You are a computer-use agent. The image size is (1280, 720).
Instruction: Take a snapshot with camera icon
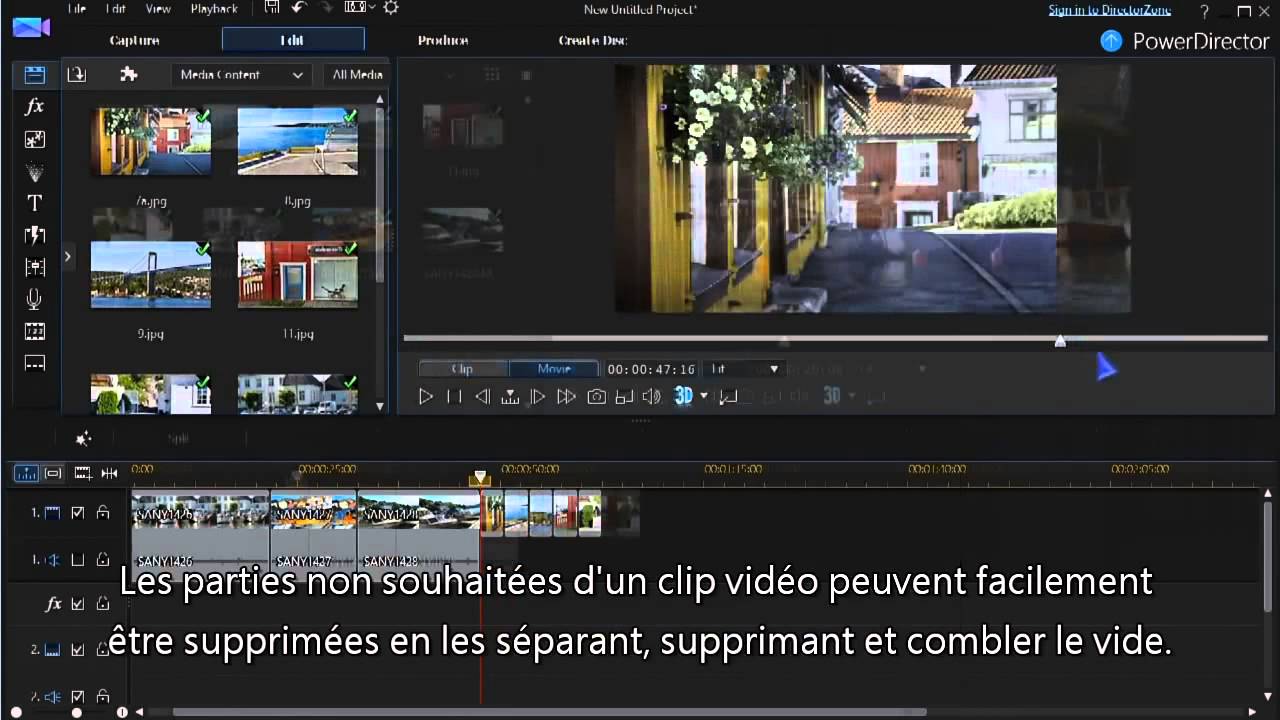(x=596, y=397)
